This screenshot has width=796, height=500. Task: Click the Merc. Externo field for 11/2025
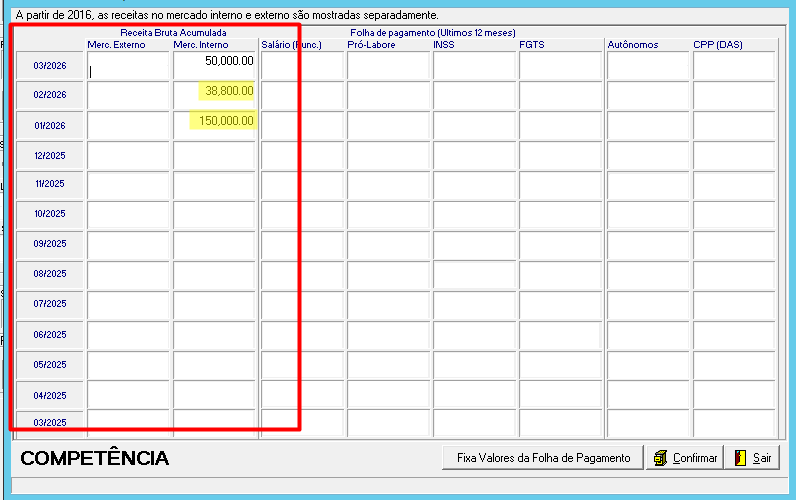point(128,185)
